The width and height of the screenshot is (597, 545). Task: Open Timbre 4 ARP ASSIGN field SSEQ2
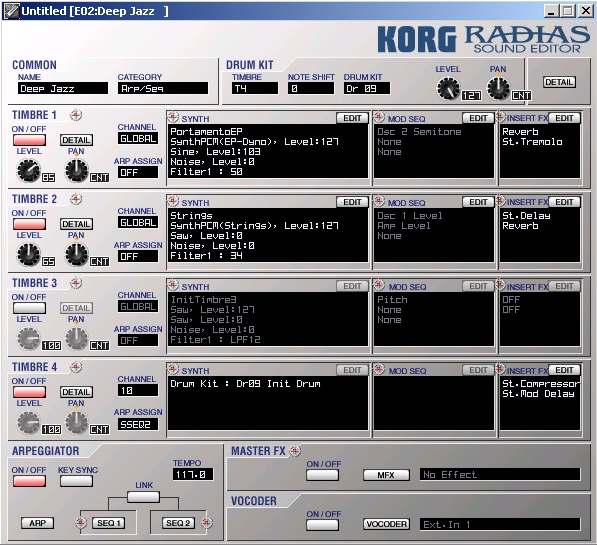tap(138, 424)
